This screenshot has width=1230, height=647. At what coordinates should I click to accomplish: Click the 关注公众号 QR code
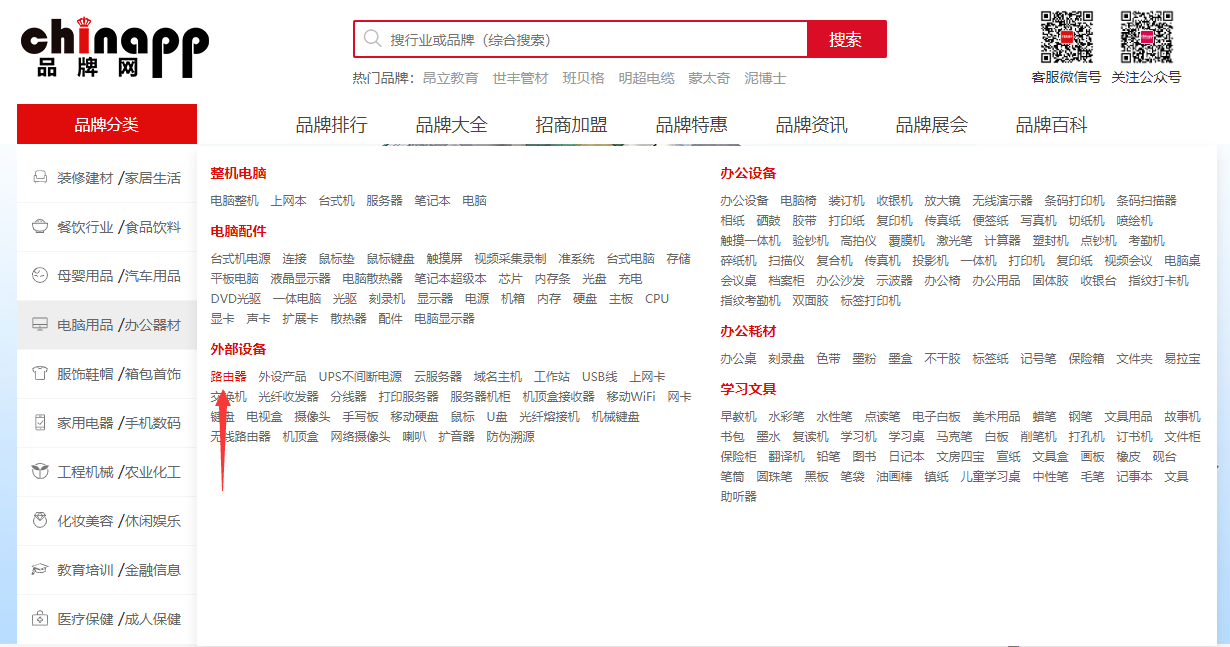click(1145, 37)
